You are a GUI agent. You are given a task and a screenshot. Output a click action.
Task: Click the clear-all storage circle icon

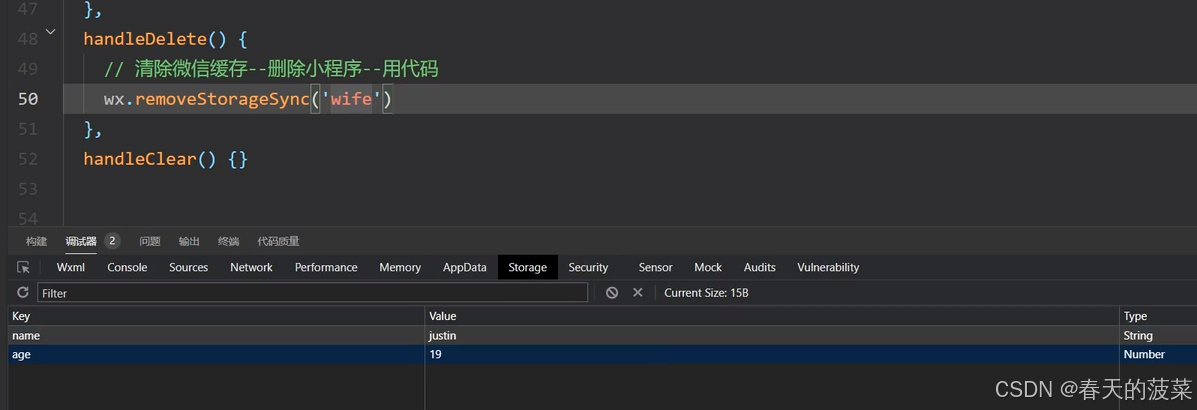pyautogui.click(x=611, y=292)
